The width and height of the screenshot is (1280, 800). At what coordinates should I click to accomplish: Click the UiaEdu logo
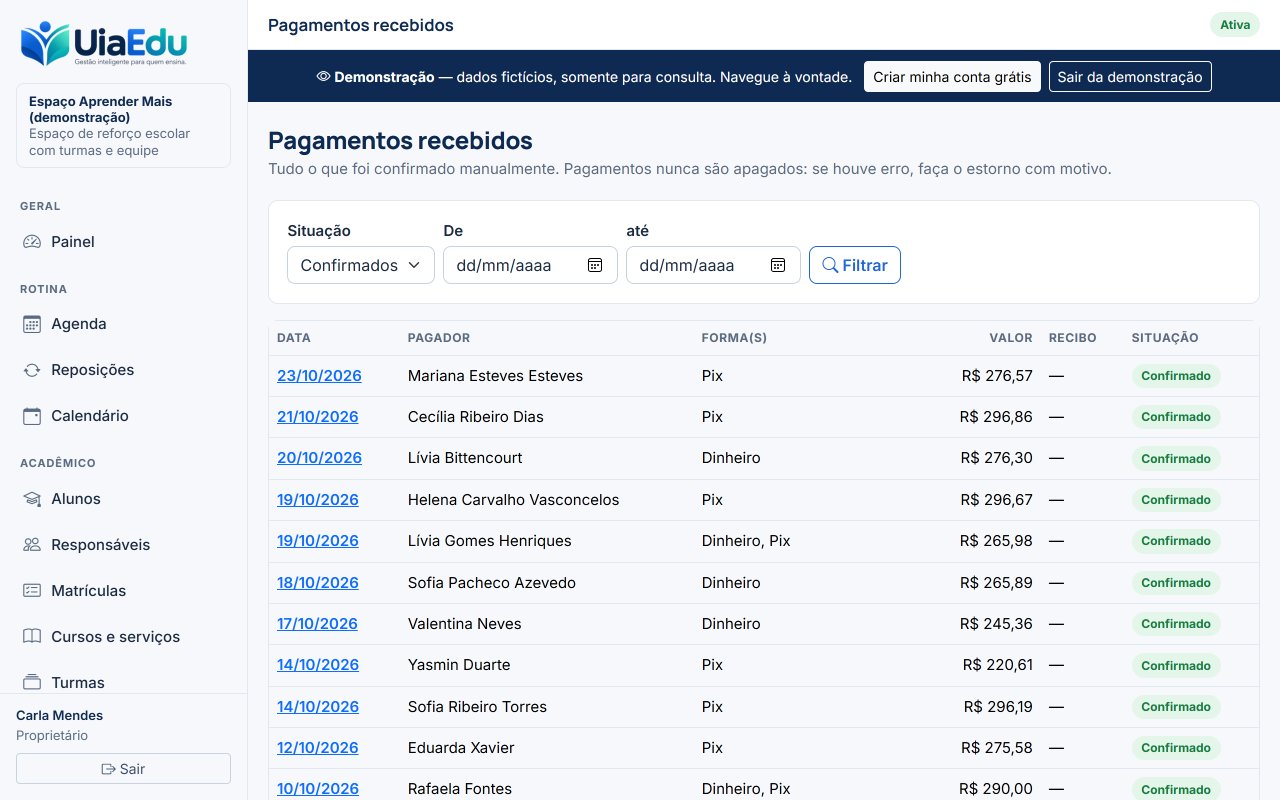point(104,44)
